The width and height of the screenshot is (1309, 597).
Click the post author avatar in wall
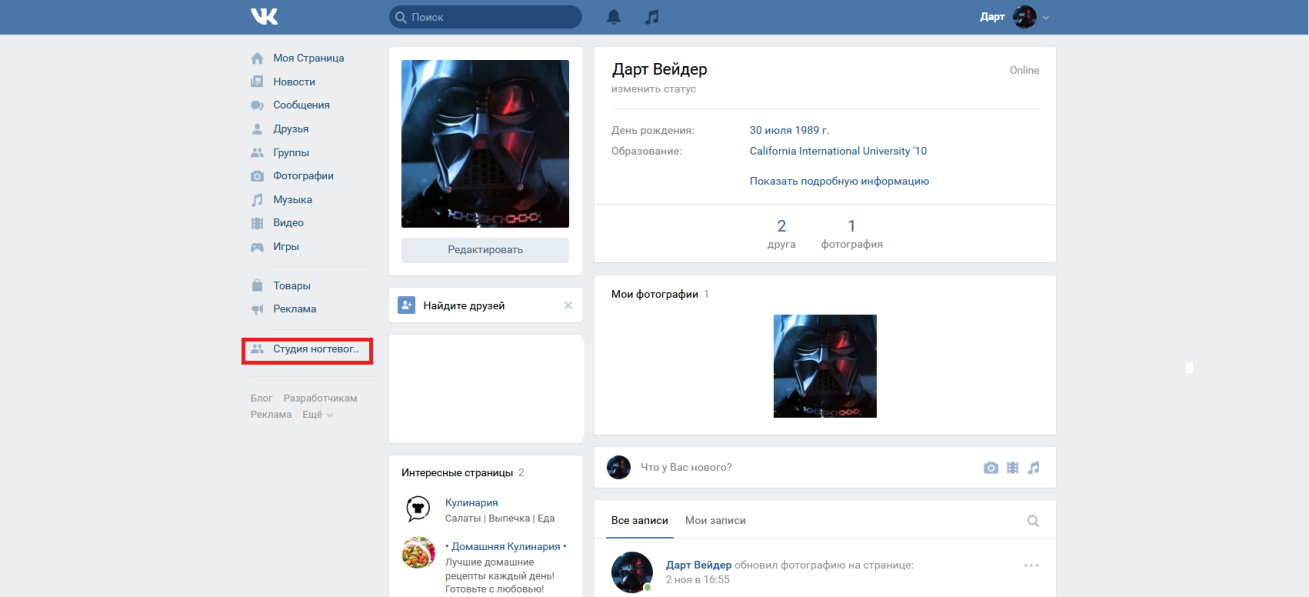tap(632, 571)
